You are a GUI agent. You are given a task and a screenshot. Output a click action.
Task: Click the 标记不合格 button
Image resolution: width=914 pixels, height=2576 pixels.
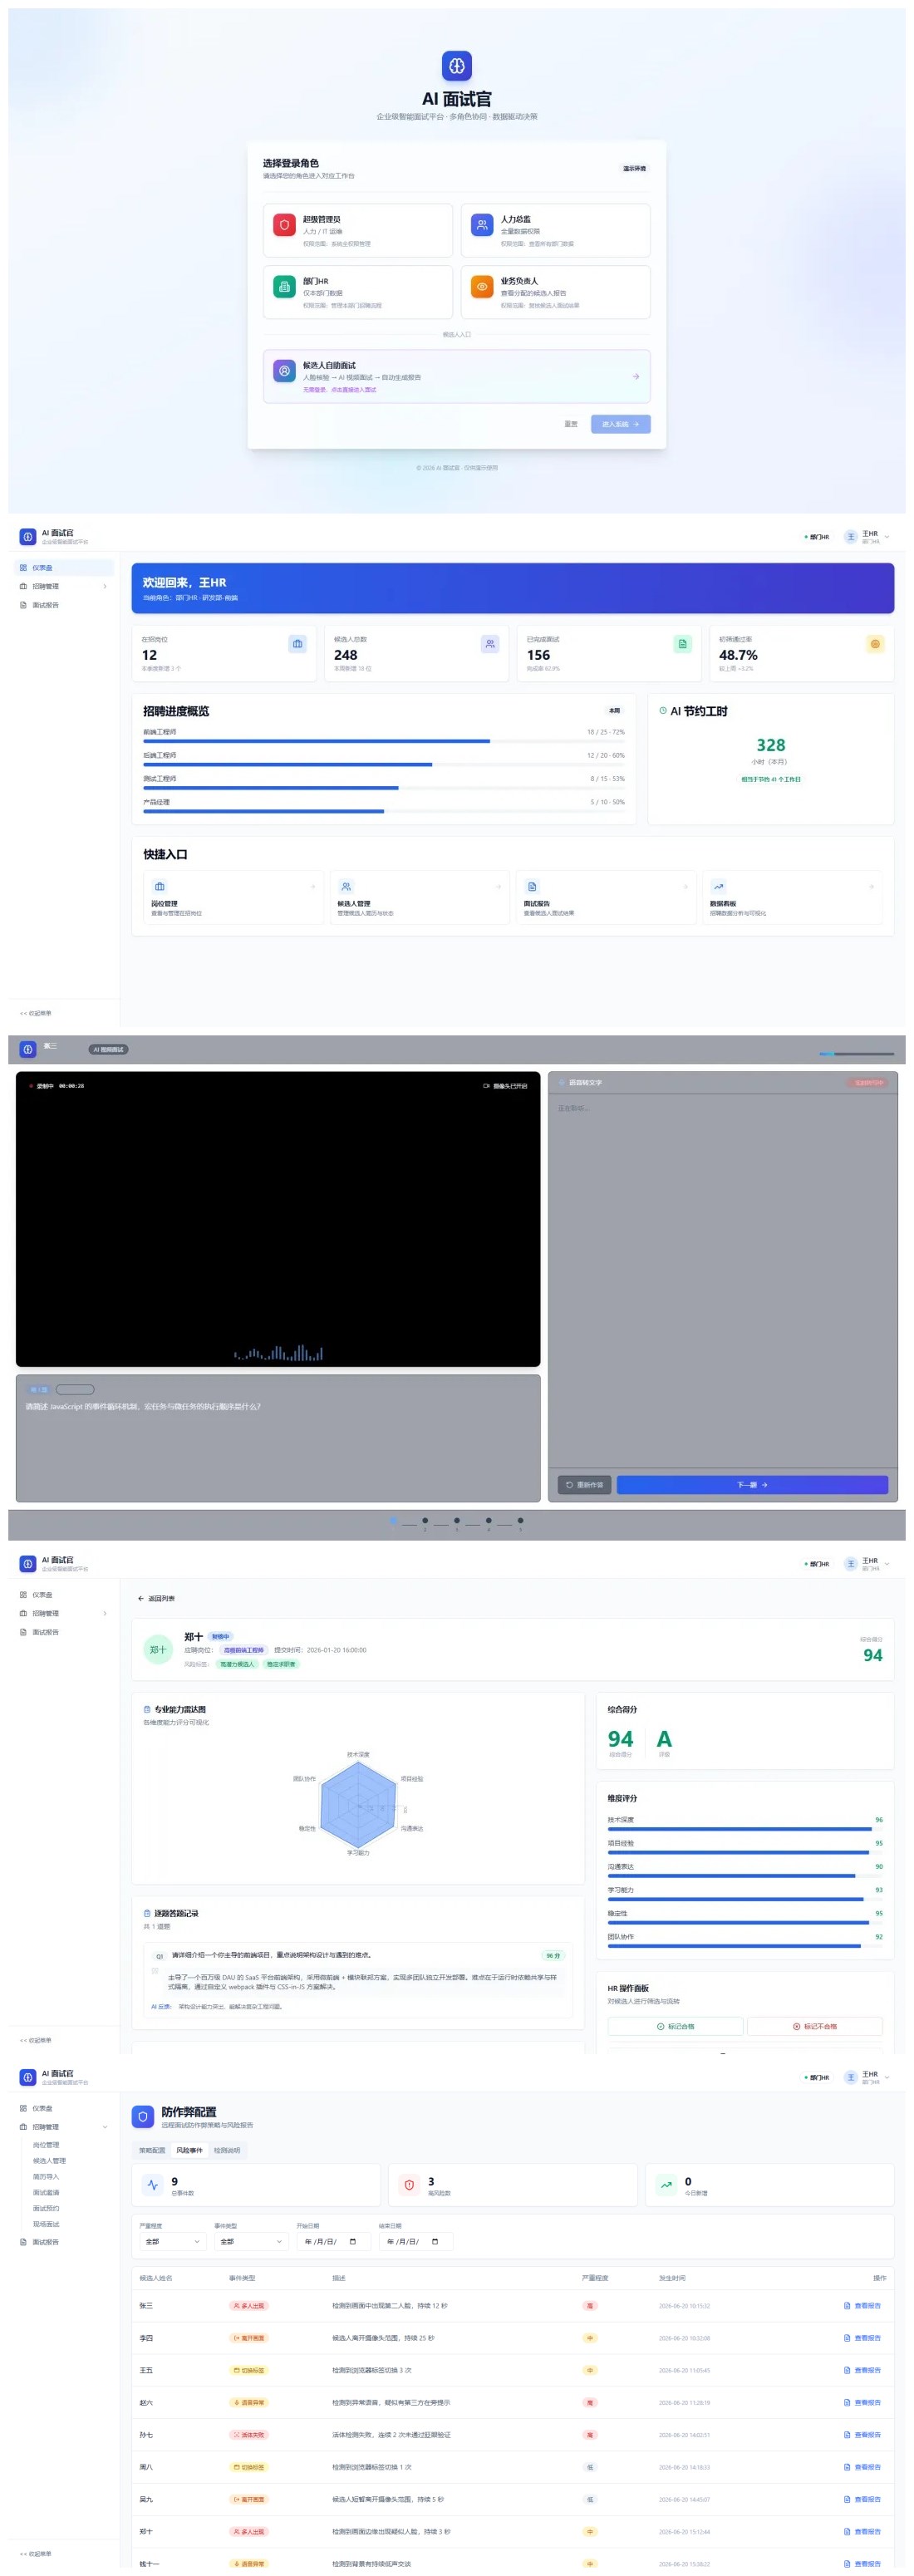coord(815,2027)
